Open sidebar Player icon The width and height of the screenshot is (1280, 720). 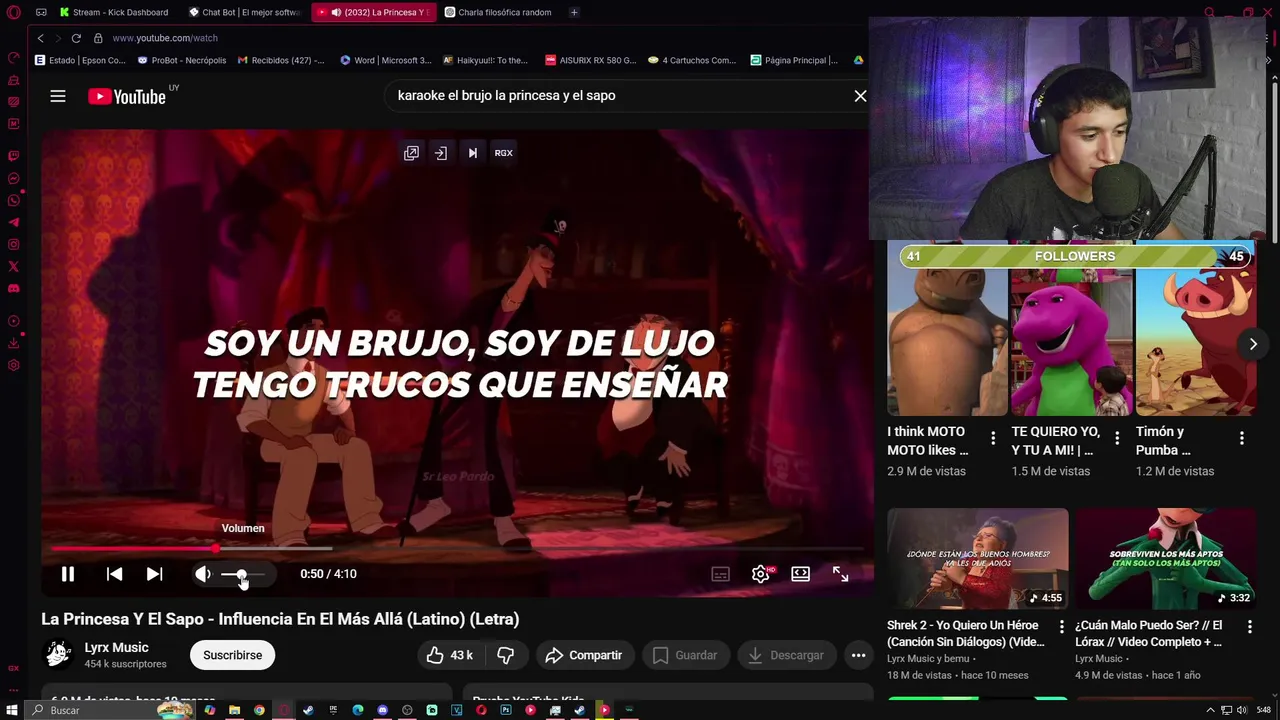coord(13,322)
